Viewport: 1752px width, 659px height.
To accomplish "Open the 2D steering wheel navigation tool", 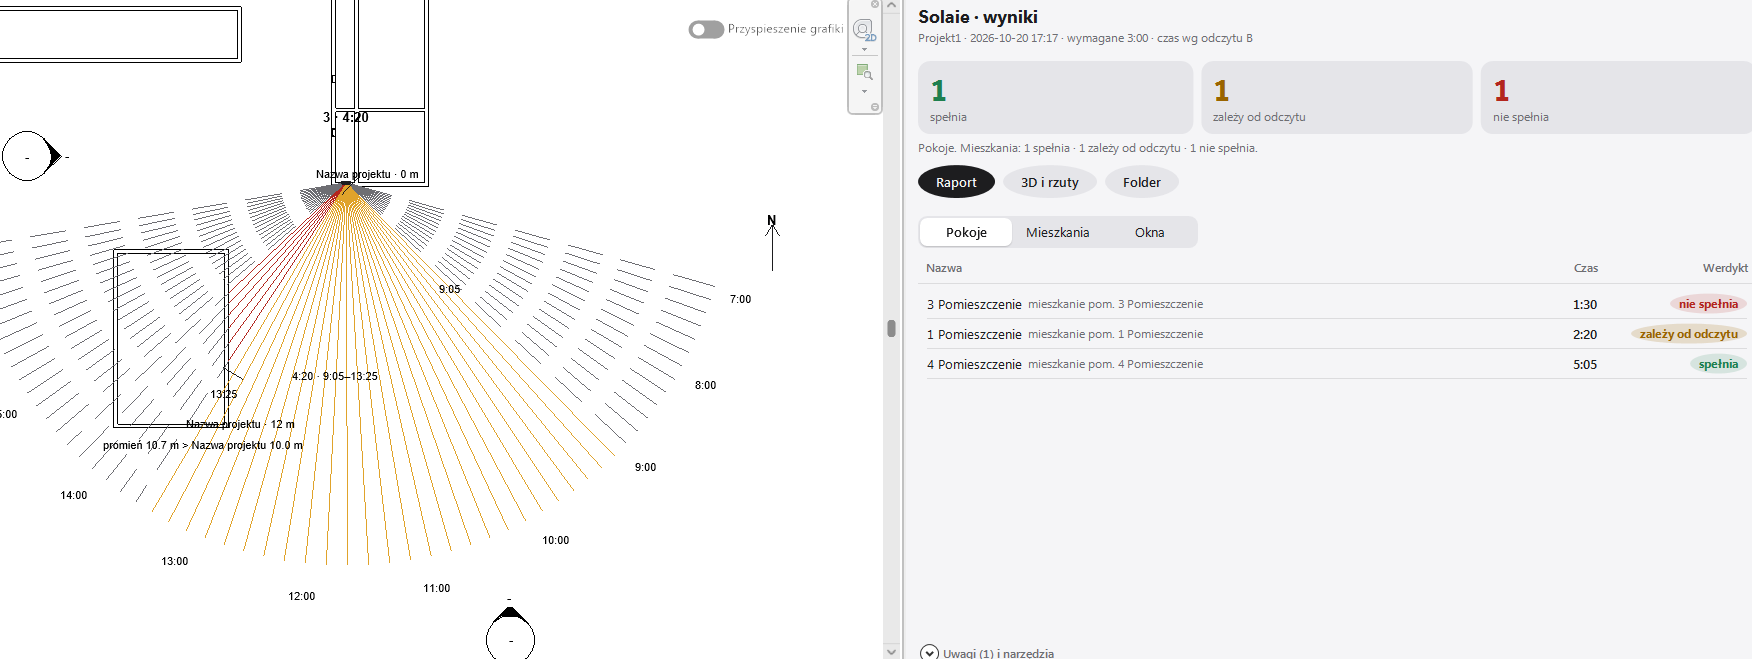I will click(x=863, y=28).
